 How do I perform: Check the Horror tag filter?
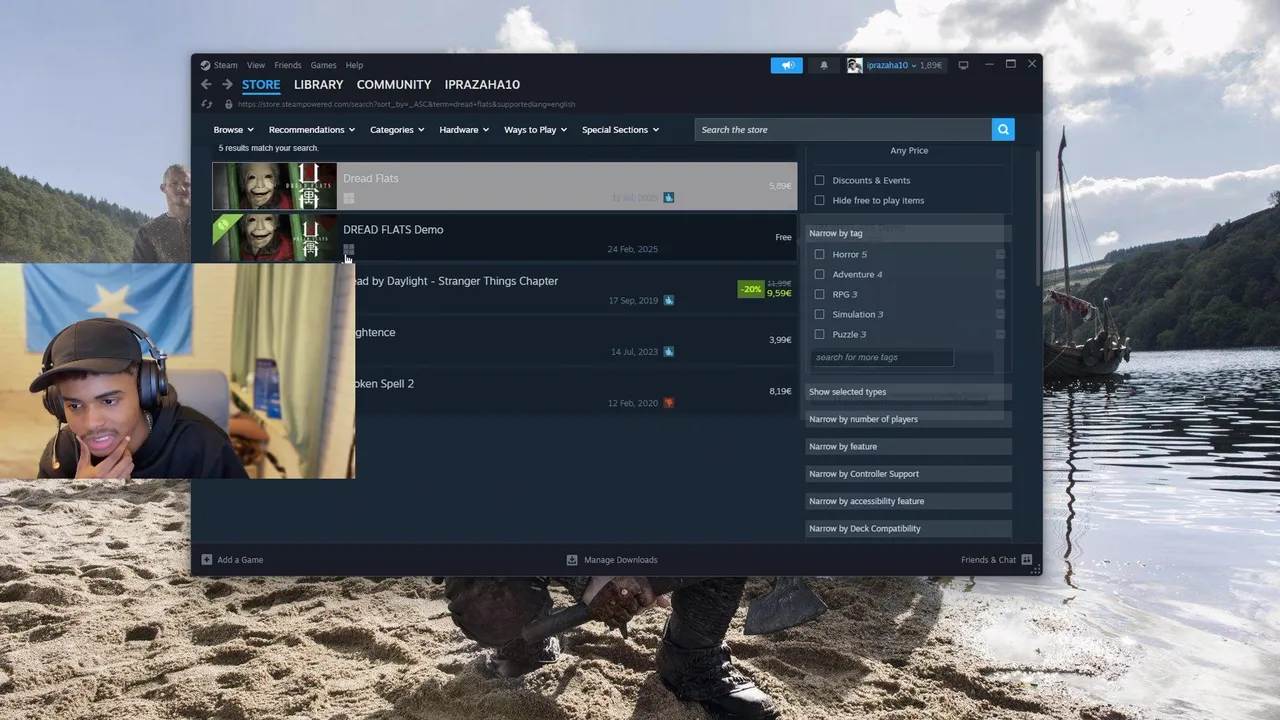[x=819, y=254]
